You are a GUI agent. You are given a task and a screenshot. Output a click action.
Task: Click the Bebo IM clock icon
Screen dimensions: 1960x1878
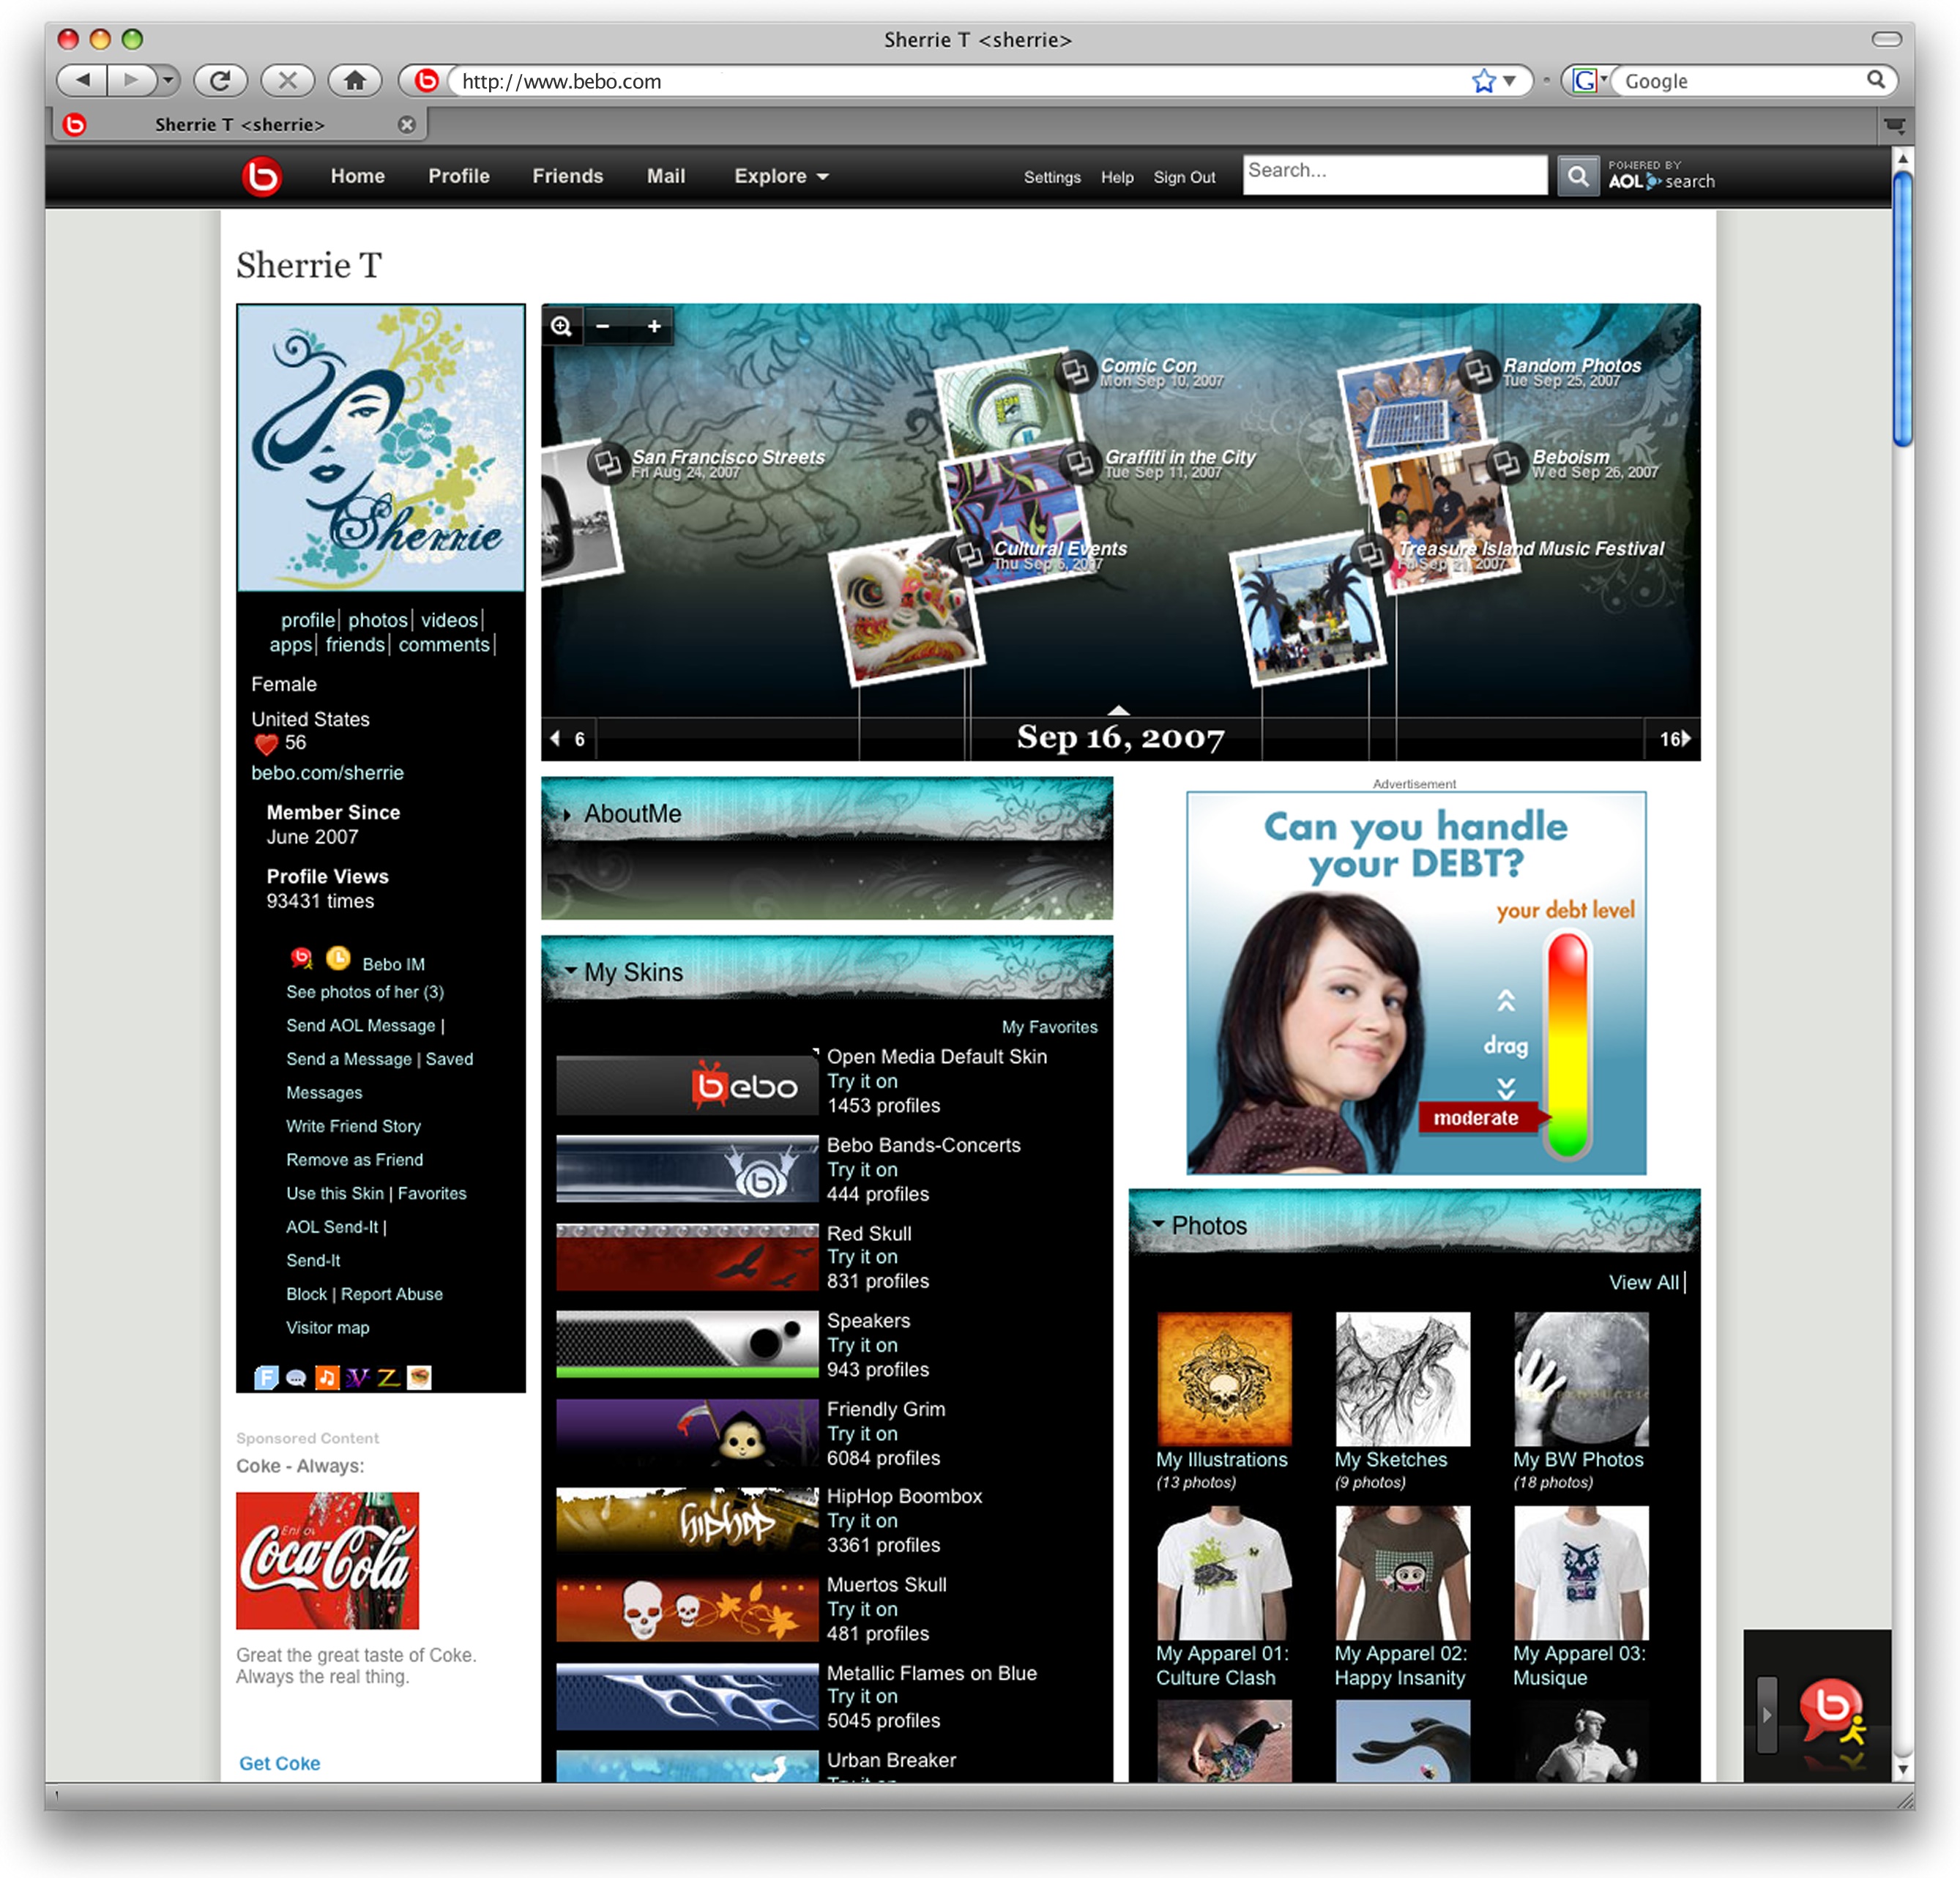coord(338,959)
